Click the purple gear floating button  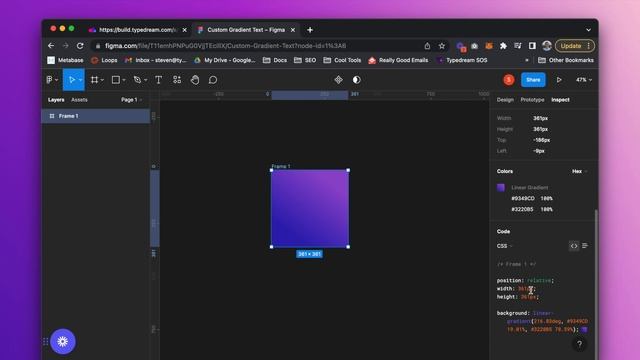pos(63,341)
